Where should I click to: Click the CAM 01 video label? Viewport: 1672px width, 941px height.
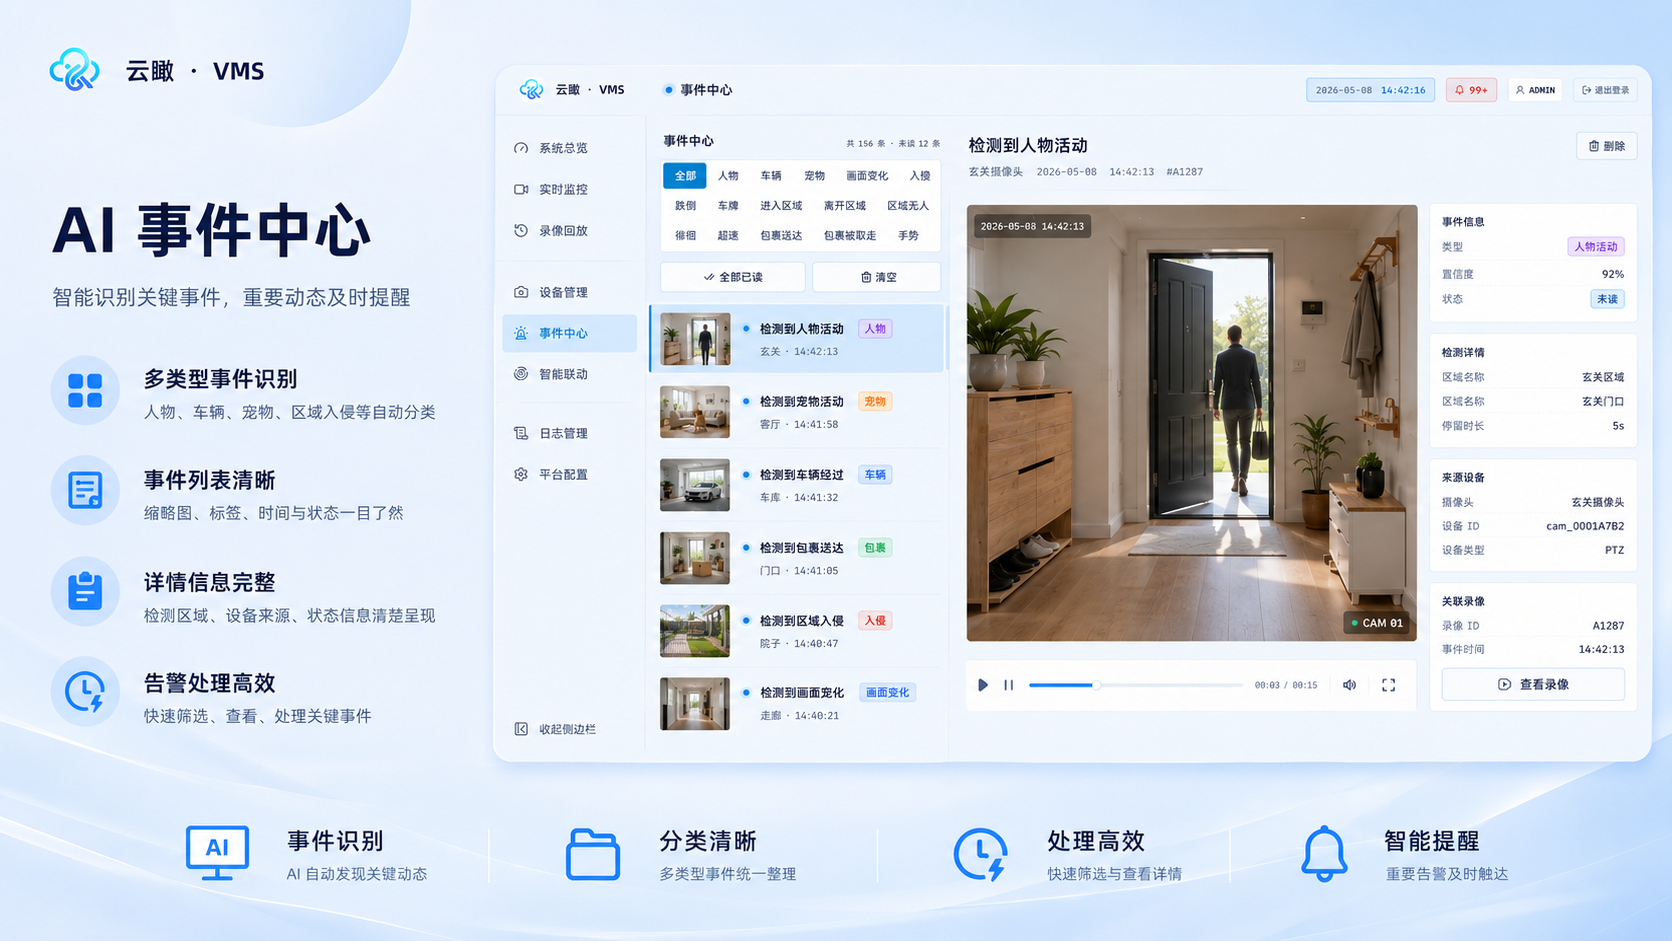(x=1377, y=623)
